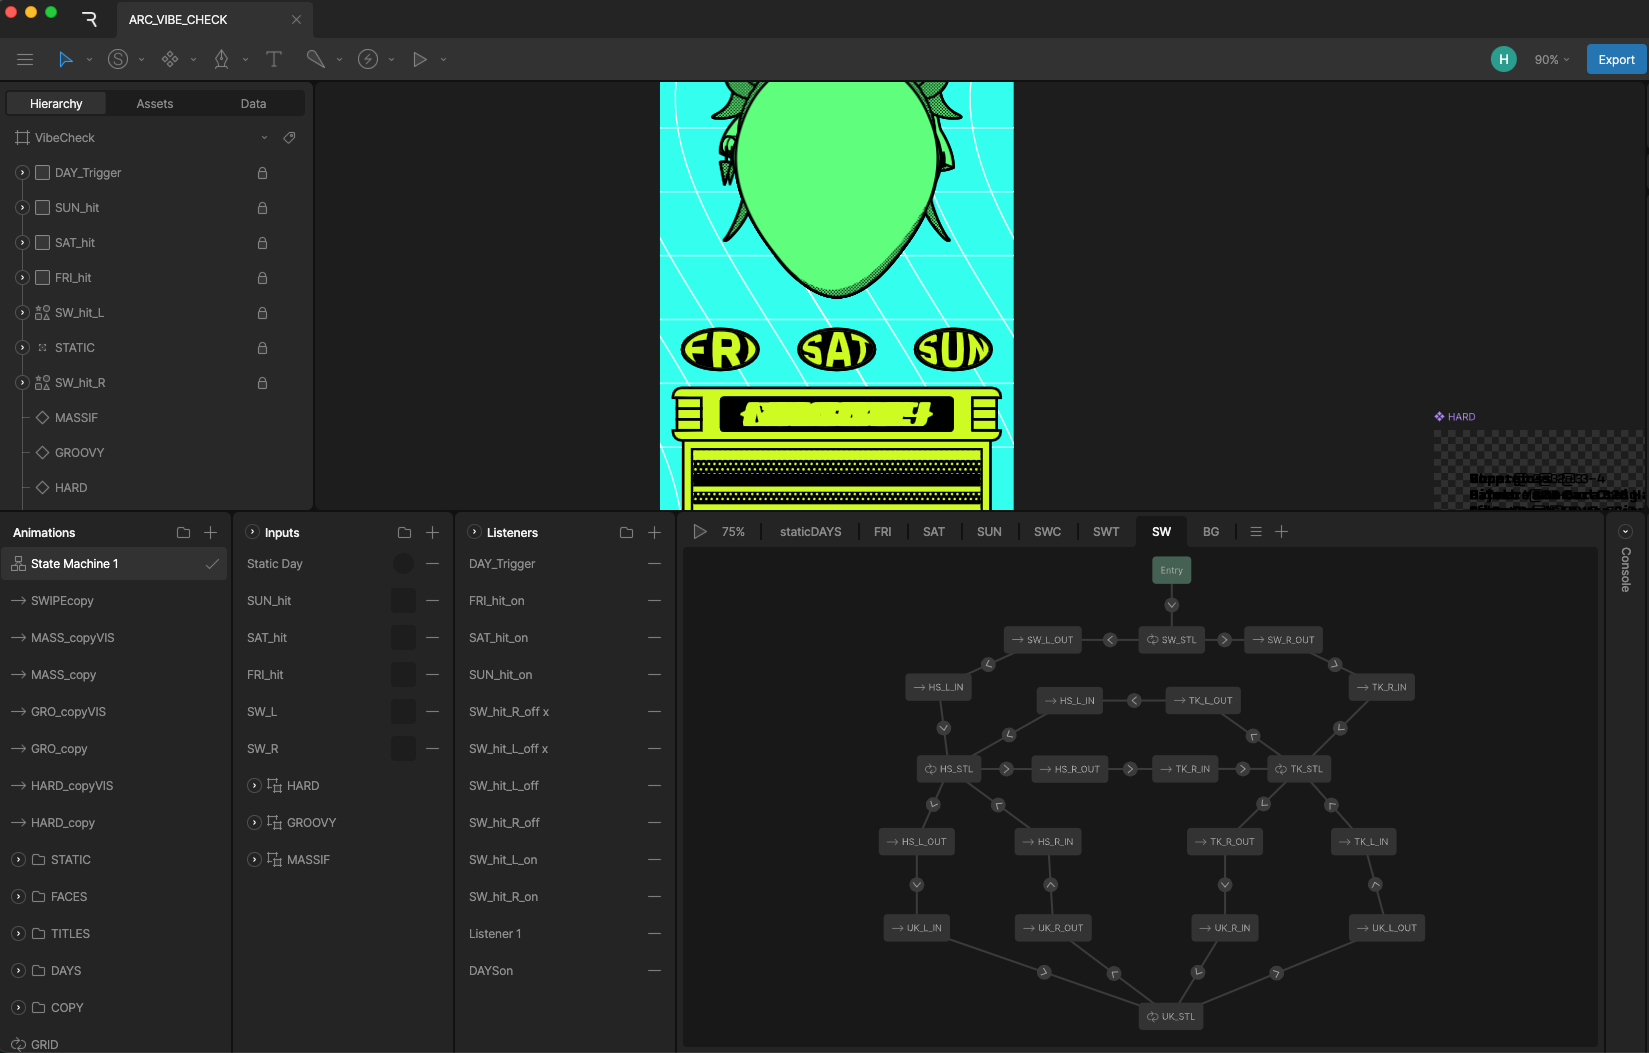Select the HS_STL state node
The width and height of the screenshot is (1649, 1053).
pyautogui.click(x=949, y=769)
